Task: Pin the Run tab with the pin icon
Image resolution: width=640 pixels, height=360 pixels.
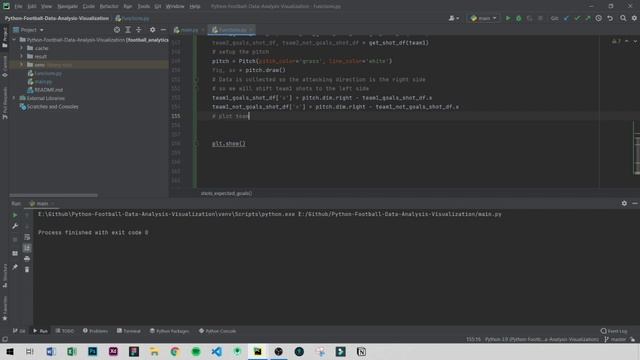Action: 15,267
